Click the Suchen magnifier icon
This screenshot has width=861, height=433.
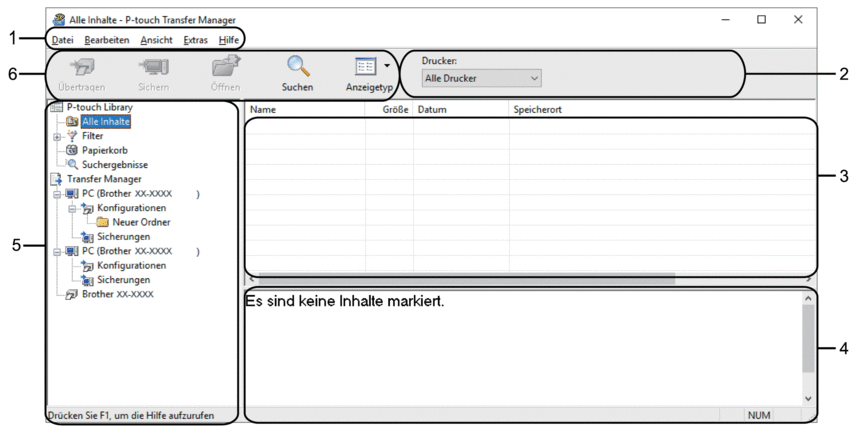298,67
